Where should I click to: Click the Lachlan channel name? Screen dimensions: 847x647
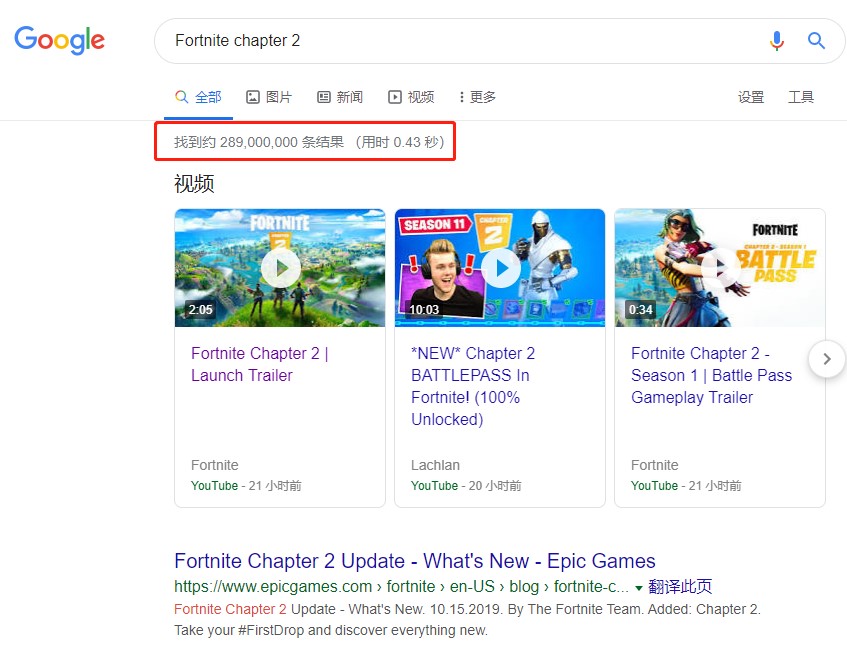435,465
